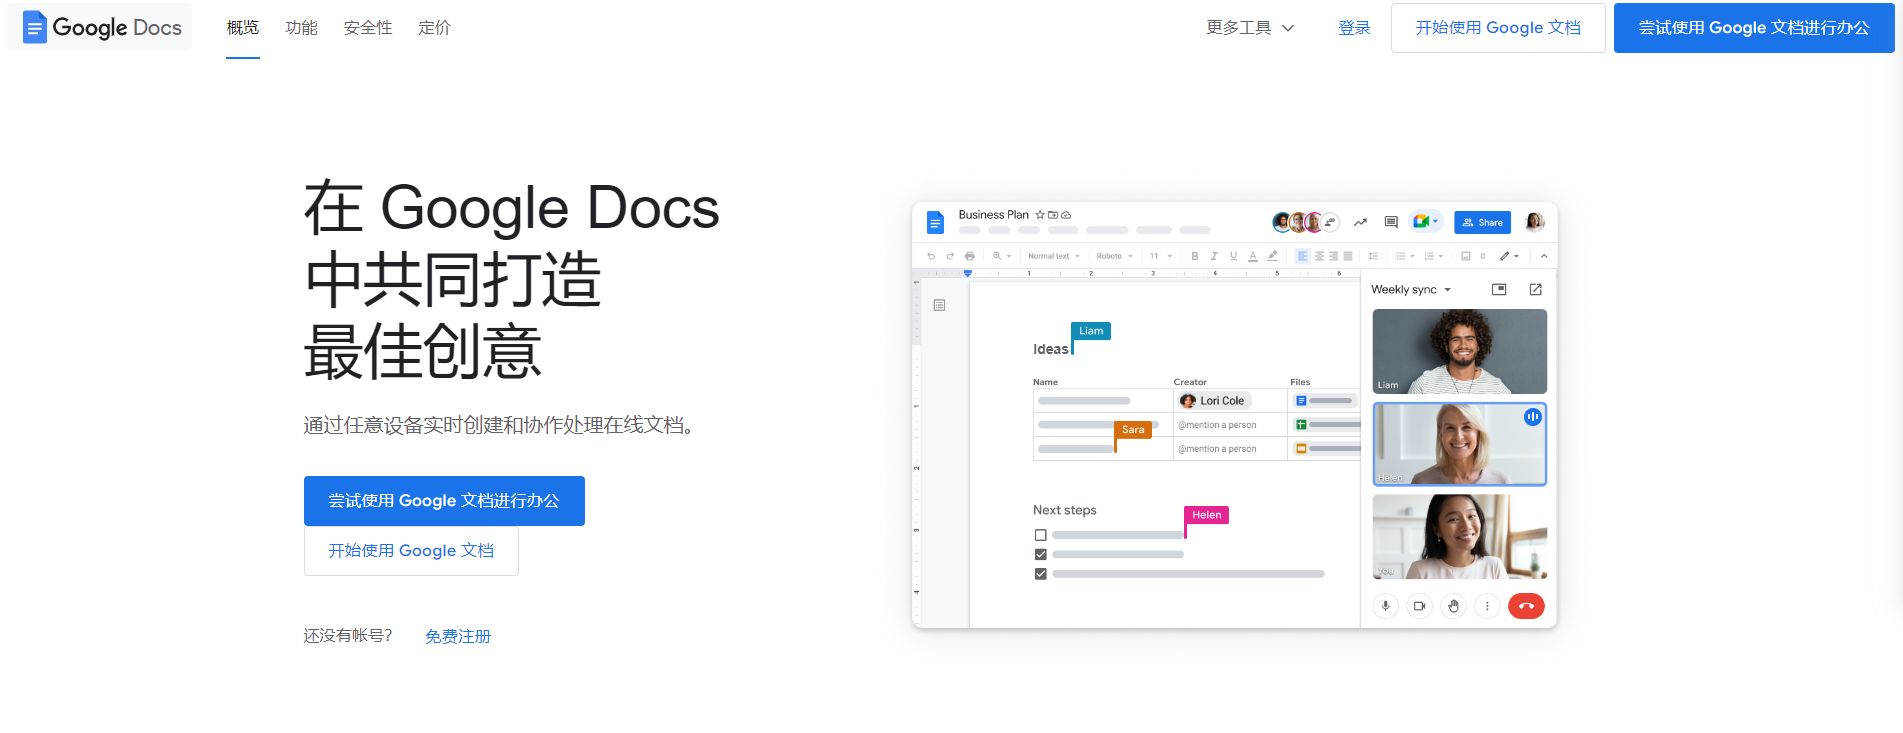
Task: Click the red end call button
Action: click(x=1526, y=605)
